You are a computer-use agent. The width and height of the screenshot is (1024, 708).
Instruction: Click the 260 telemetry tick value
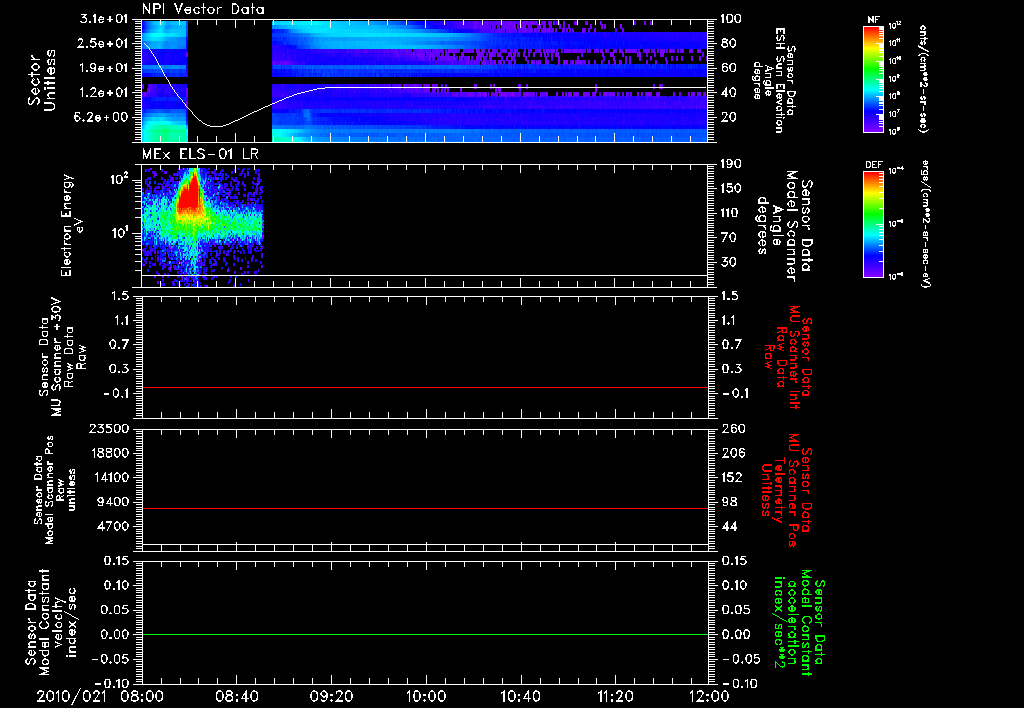click(731, 428)
